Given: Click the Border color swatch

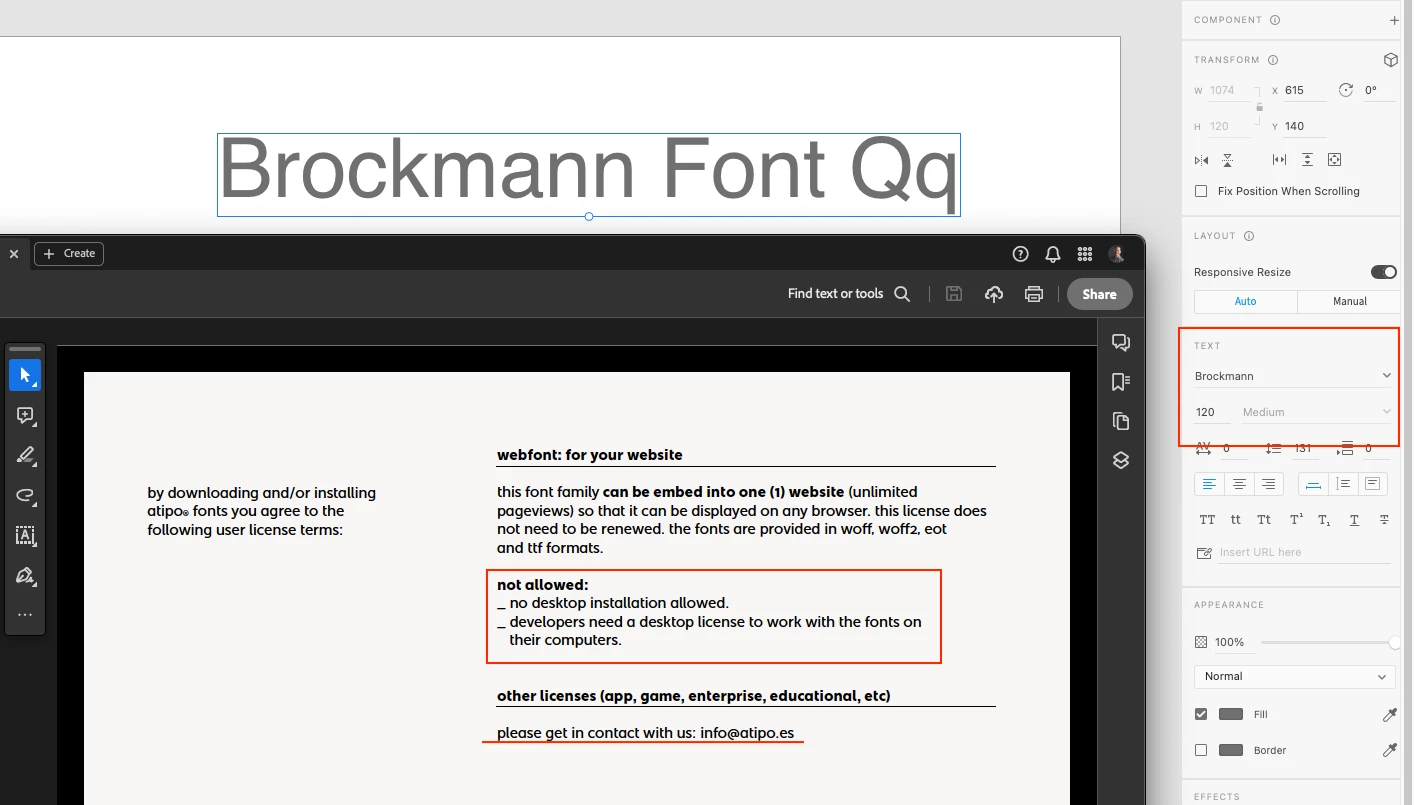Looking at the screenshot, I should pyautogui.click(x=1231, y=750).
